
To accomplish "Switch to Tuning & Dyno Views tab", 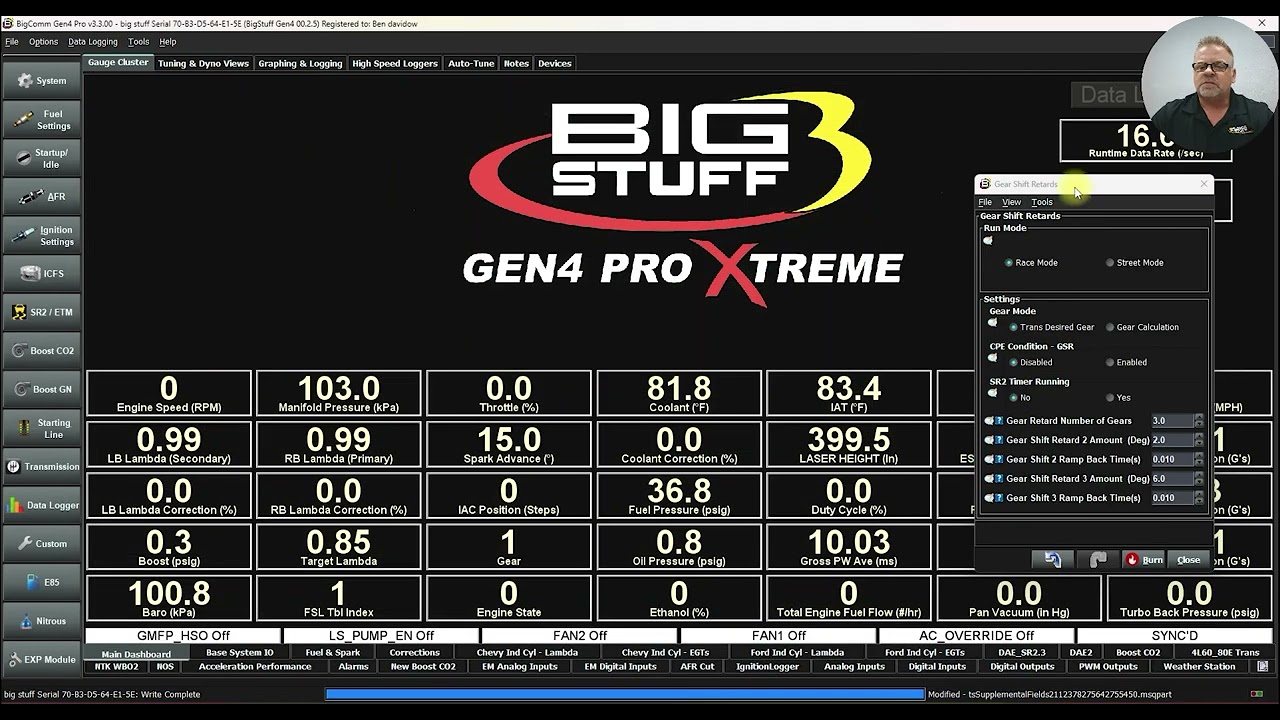I will (203, 63).
